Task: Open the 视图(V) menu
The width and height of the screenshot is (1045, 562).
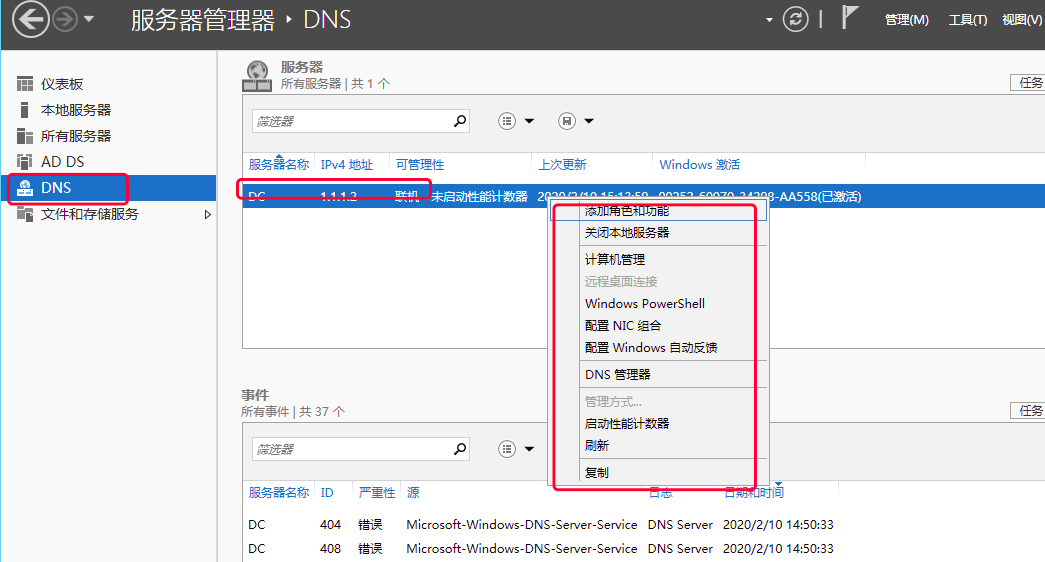Action: click(x=1022, y=20)
